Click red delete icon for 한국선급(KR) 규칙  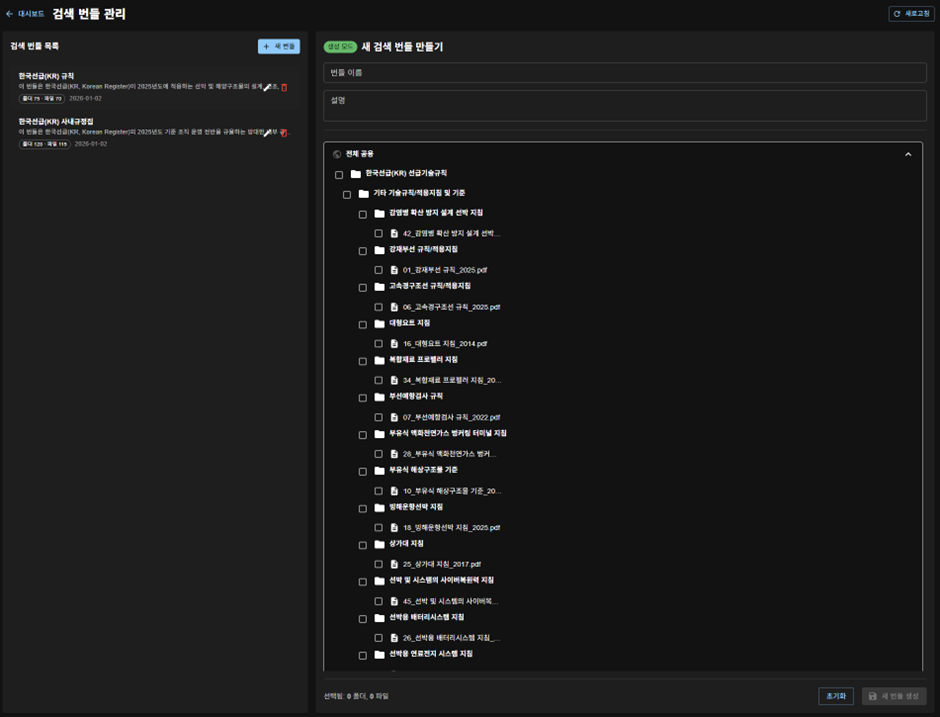coord(284,87)
